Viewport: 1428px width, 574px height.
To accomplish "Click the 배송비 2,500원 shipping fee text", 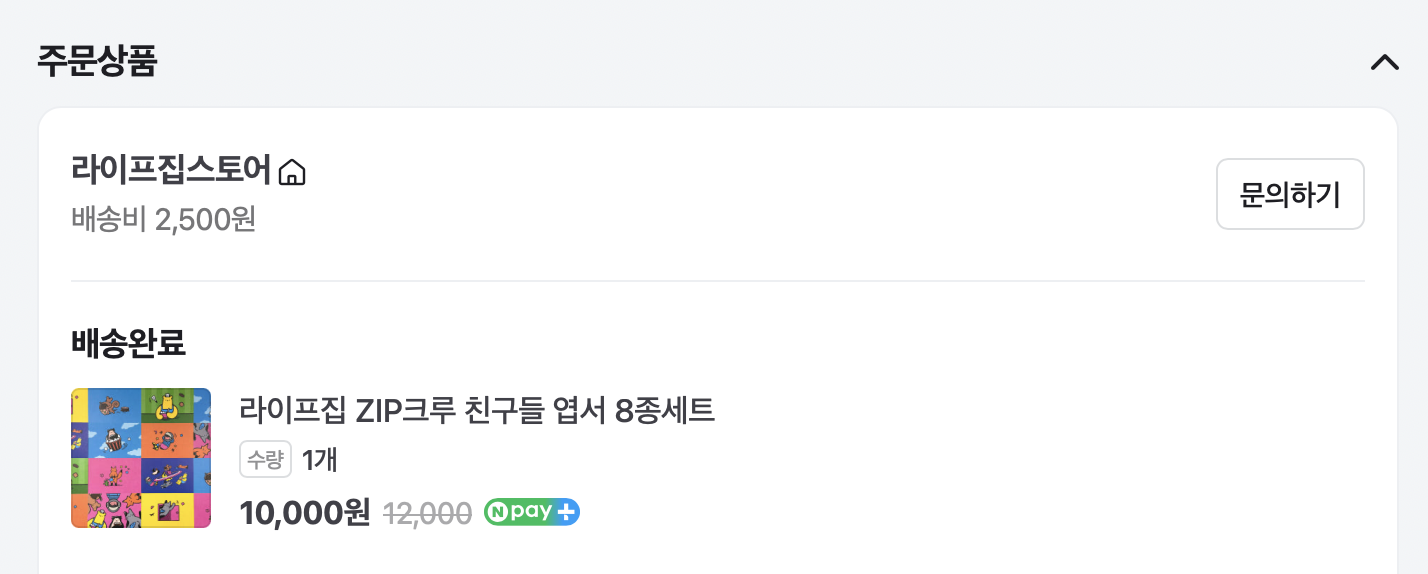I will (164, 219).
